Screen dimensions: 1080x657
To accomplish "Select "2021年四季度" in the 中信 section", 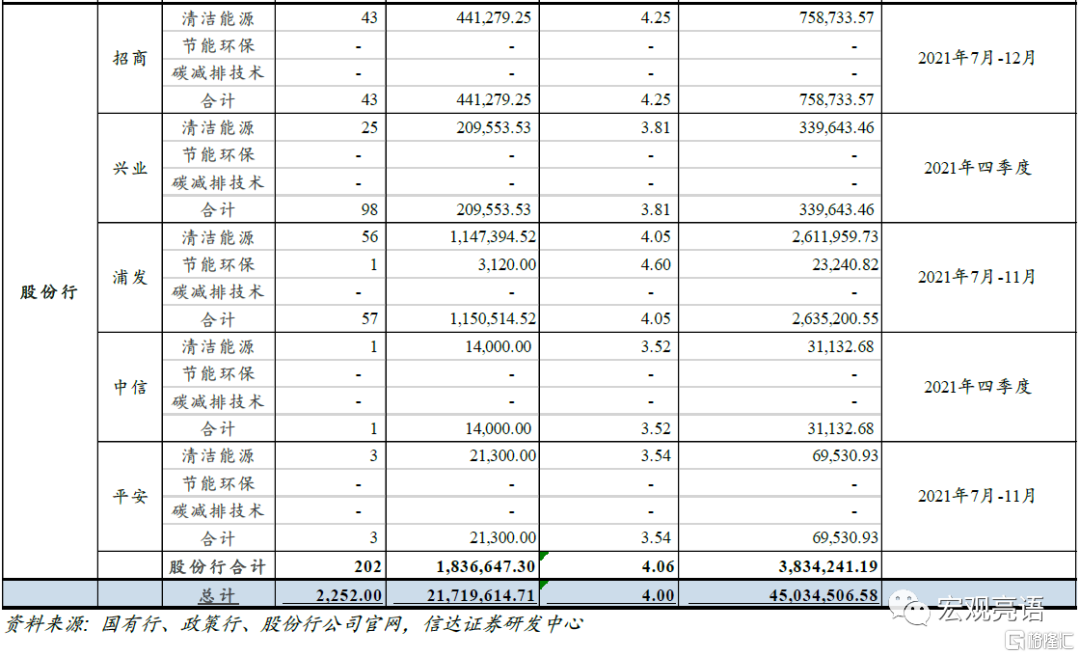I will click(x=977, y=387).
